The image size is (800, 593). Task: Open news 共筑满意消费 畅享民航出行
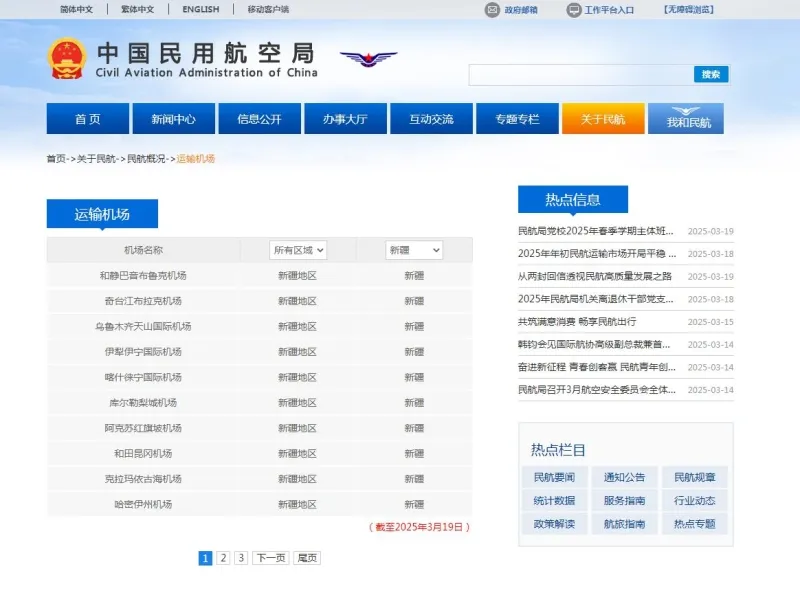pos(577,322)
